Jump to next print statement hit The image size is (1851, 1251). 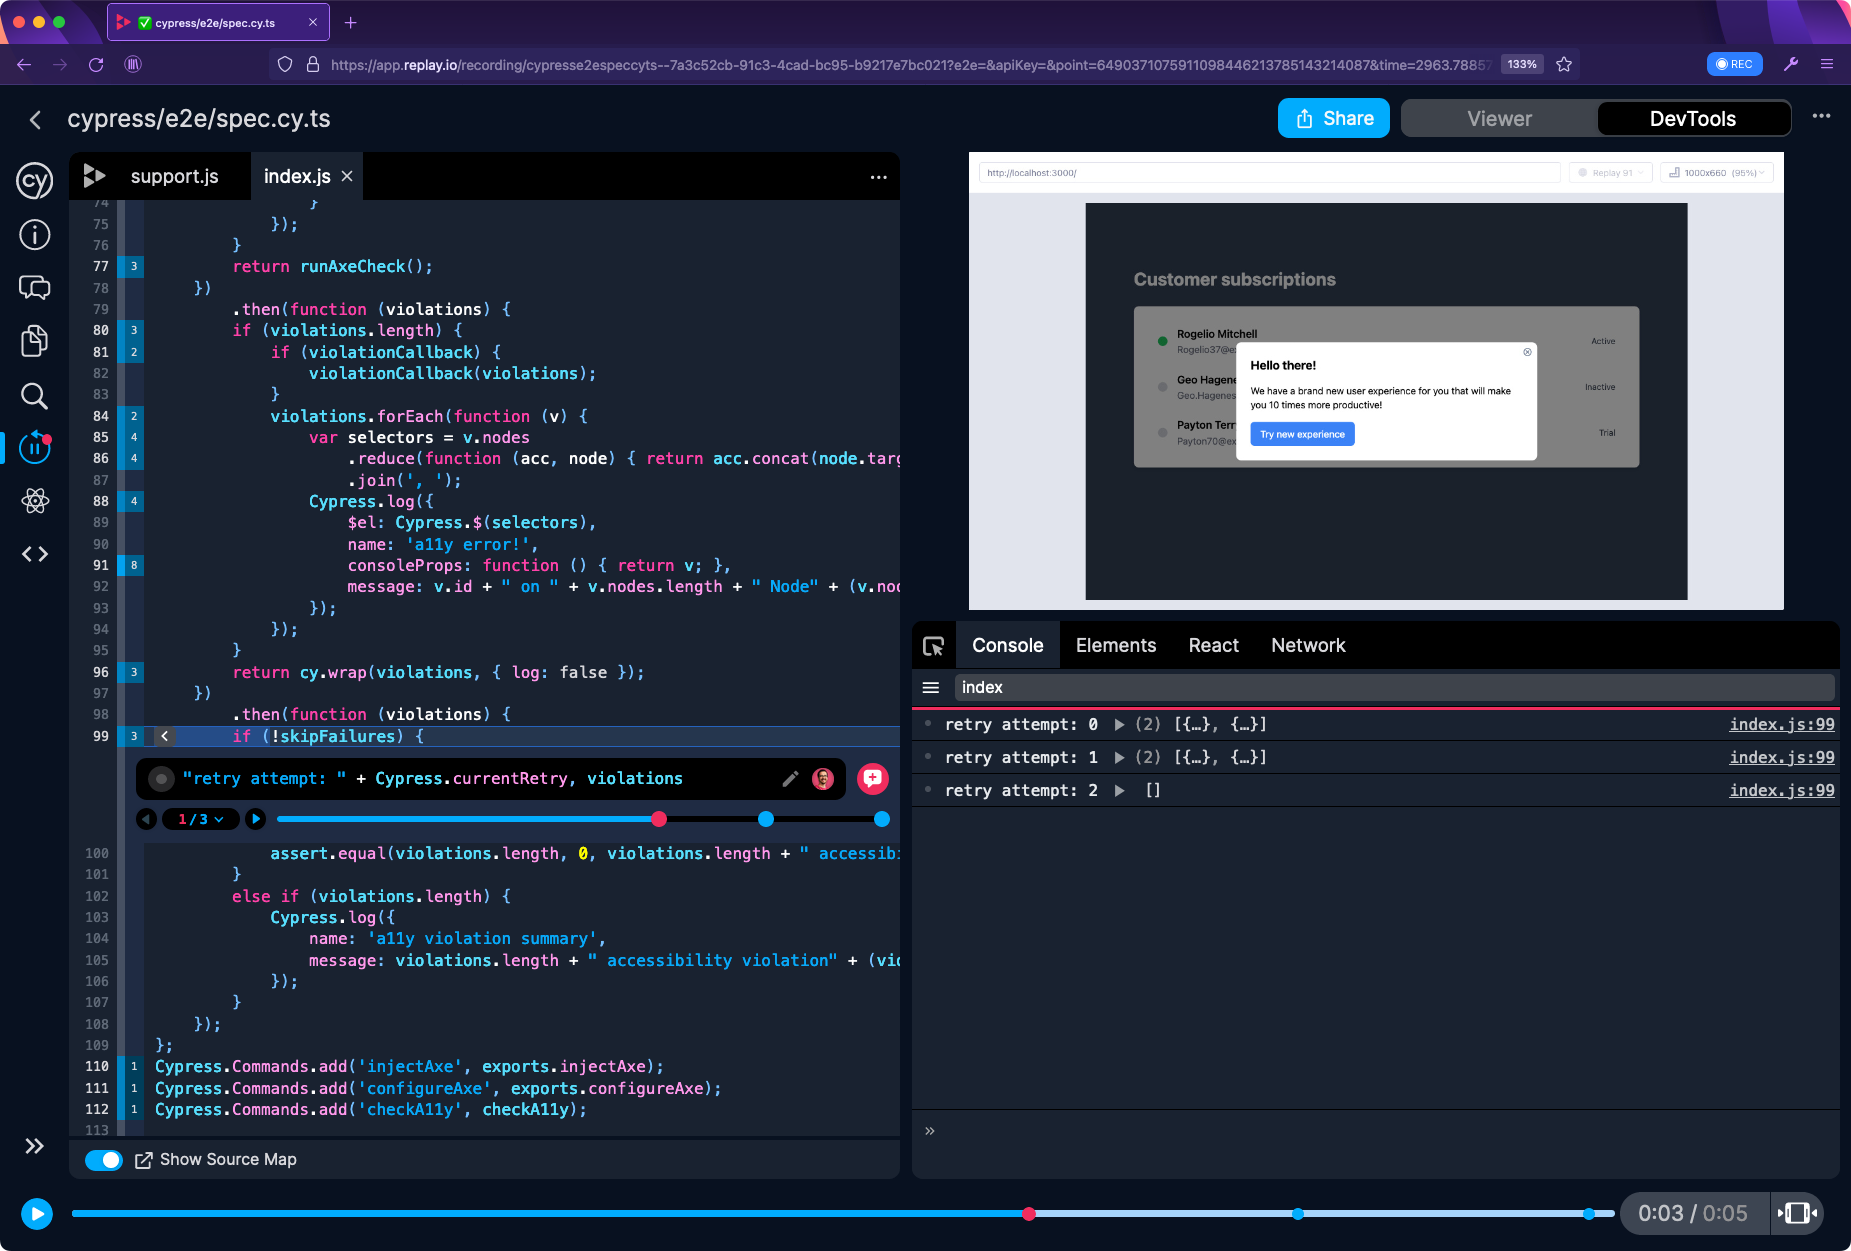coord(256,819)
